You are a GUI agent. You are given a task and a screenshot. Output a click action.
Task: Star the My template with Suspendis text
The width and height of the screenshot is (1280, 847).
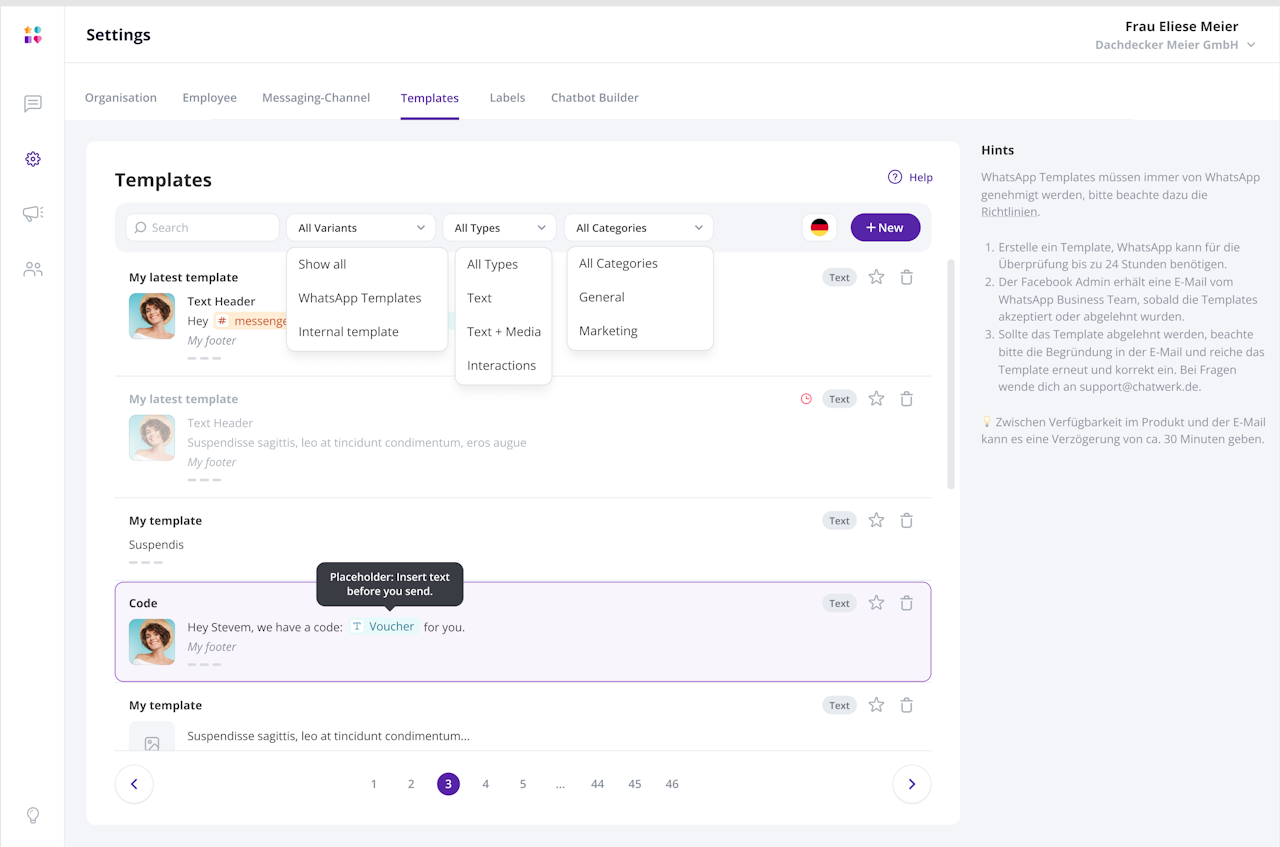click(876, 520)
